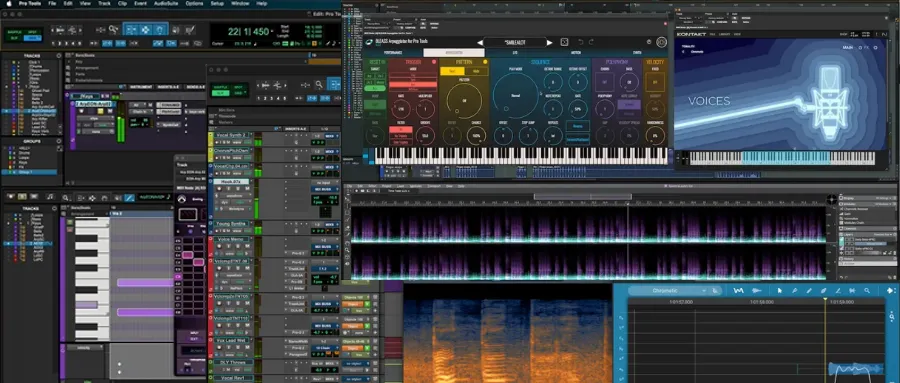Click the Forward/Backward button in Sequence section

coord(577,140)
